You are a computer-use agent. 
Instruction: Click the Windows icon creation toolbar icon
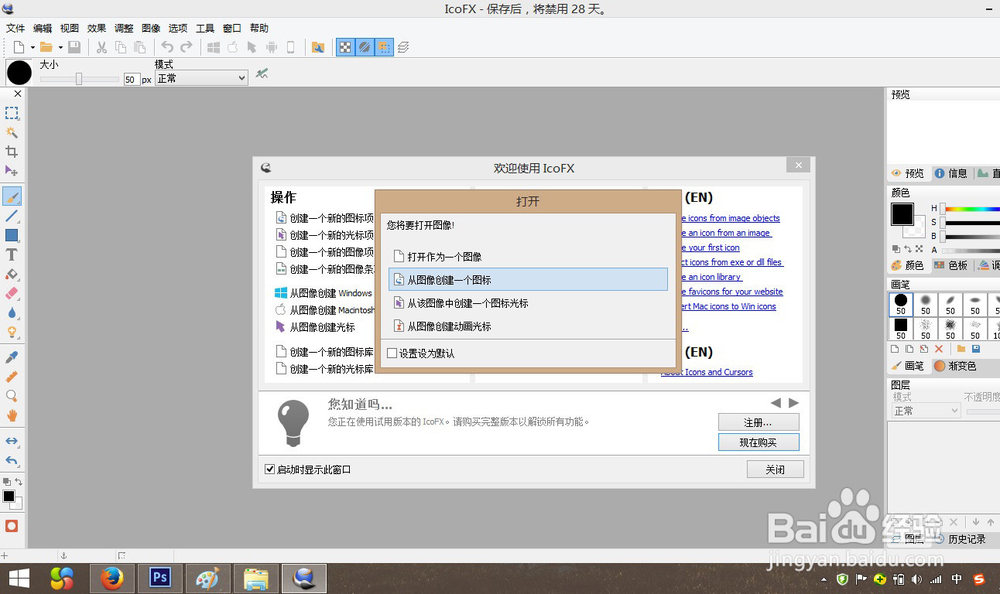tap(214, 47)
